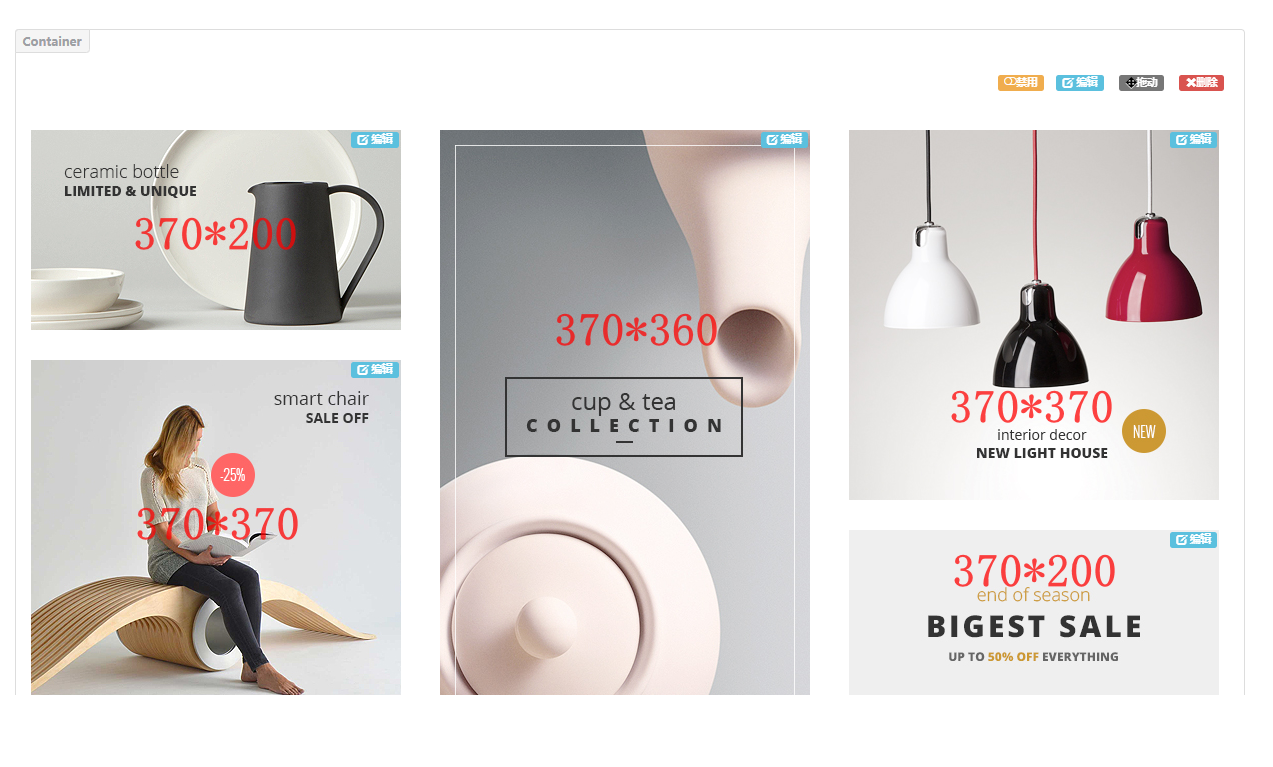The image size is (1273, 767).
Task: Edit the Bigest Sale banner via its 编辑 badge
Action: 1193,540
